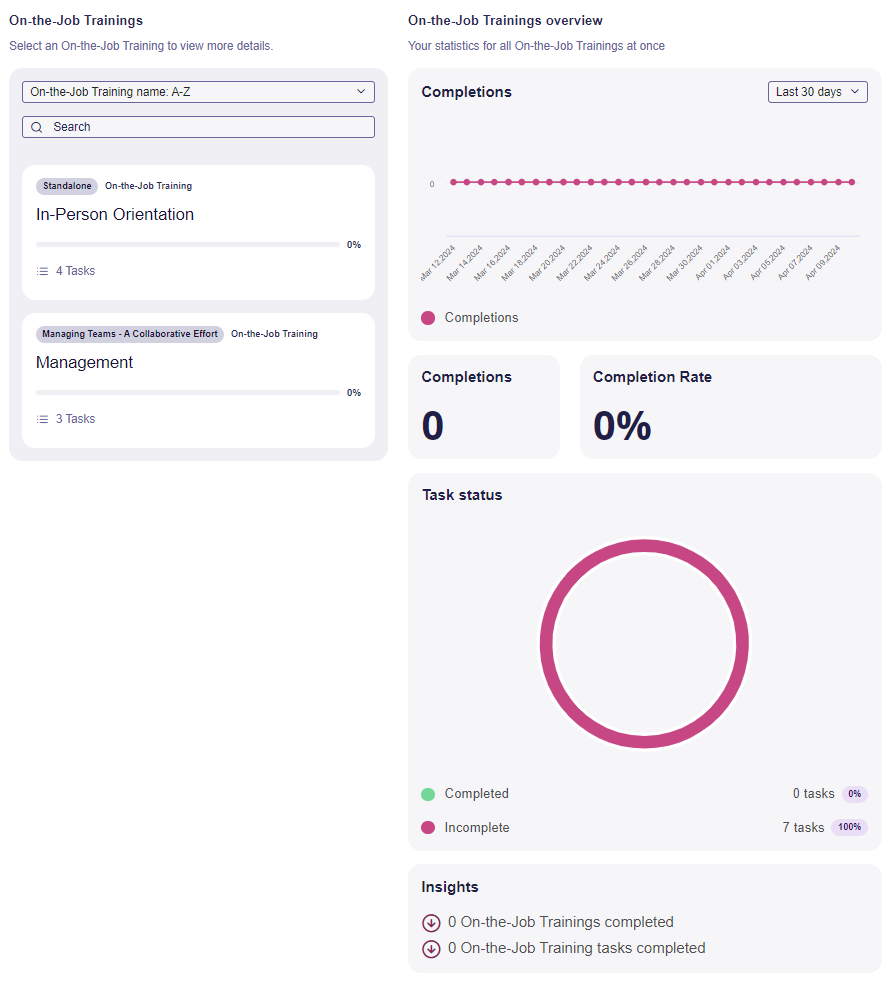888x986 pixels.
Task: Open the "Last 30 days" date range dropdown
Action: (x=817, y=91)
